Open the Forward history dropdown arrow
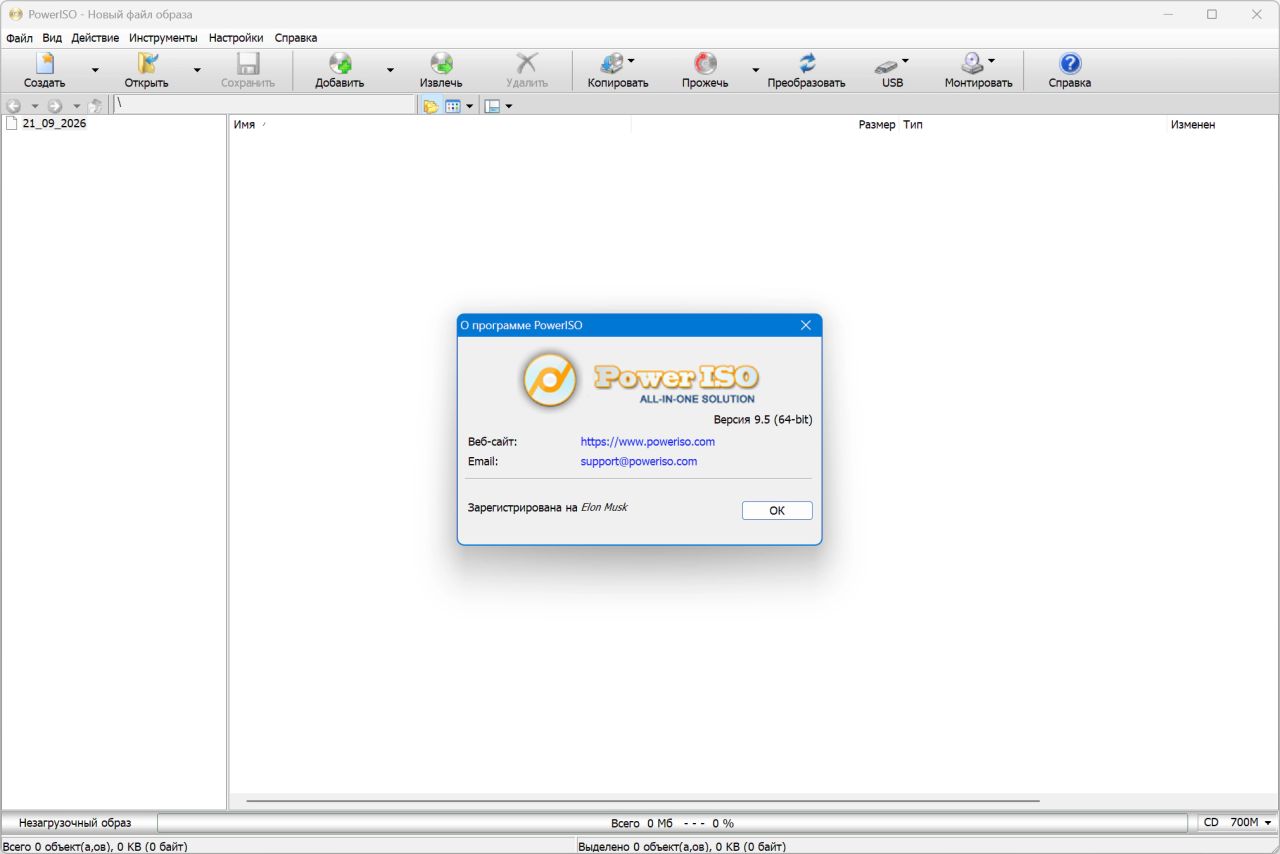Image resolution: width=1280 pixels, height=854 pixels. click(x=76, y=106)
